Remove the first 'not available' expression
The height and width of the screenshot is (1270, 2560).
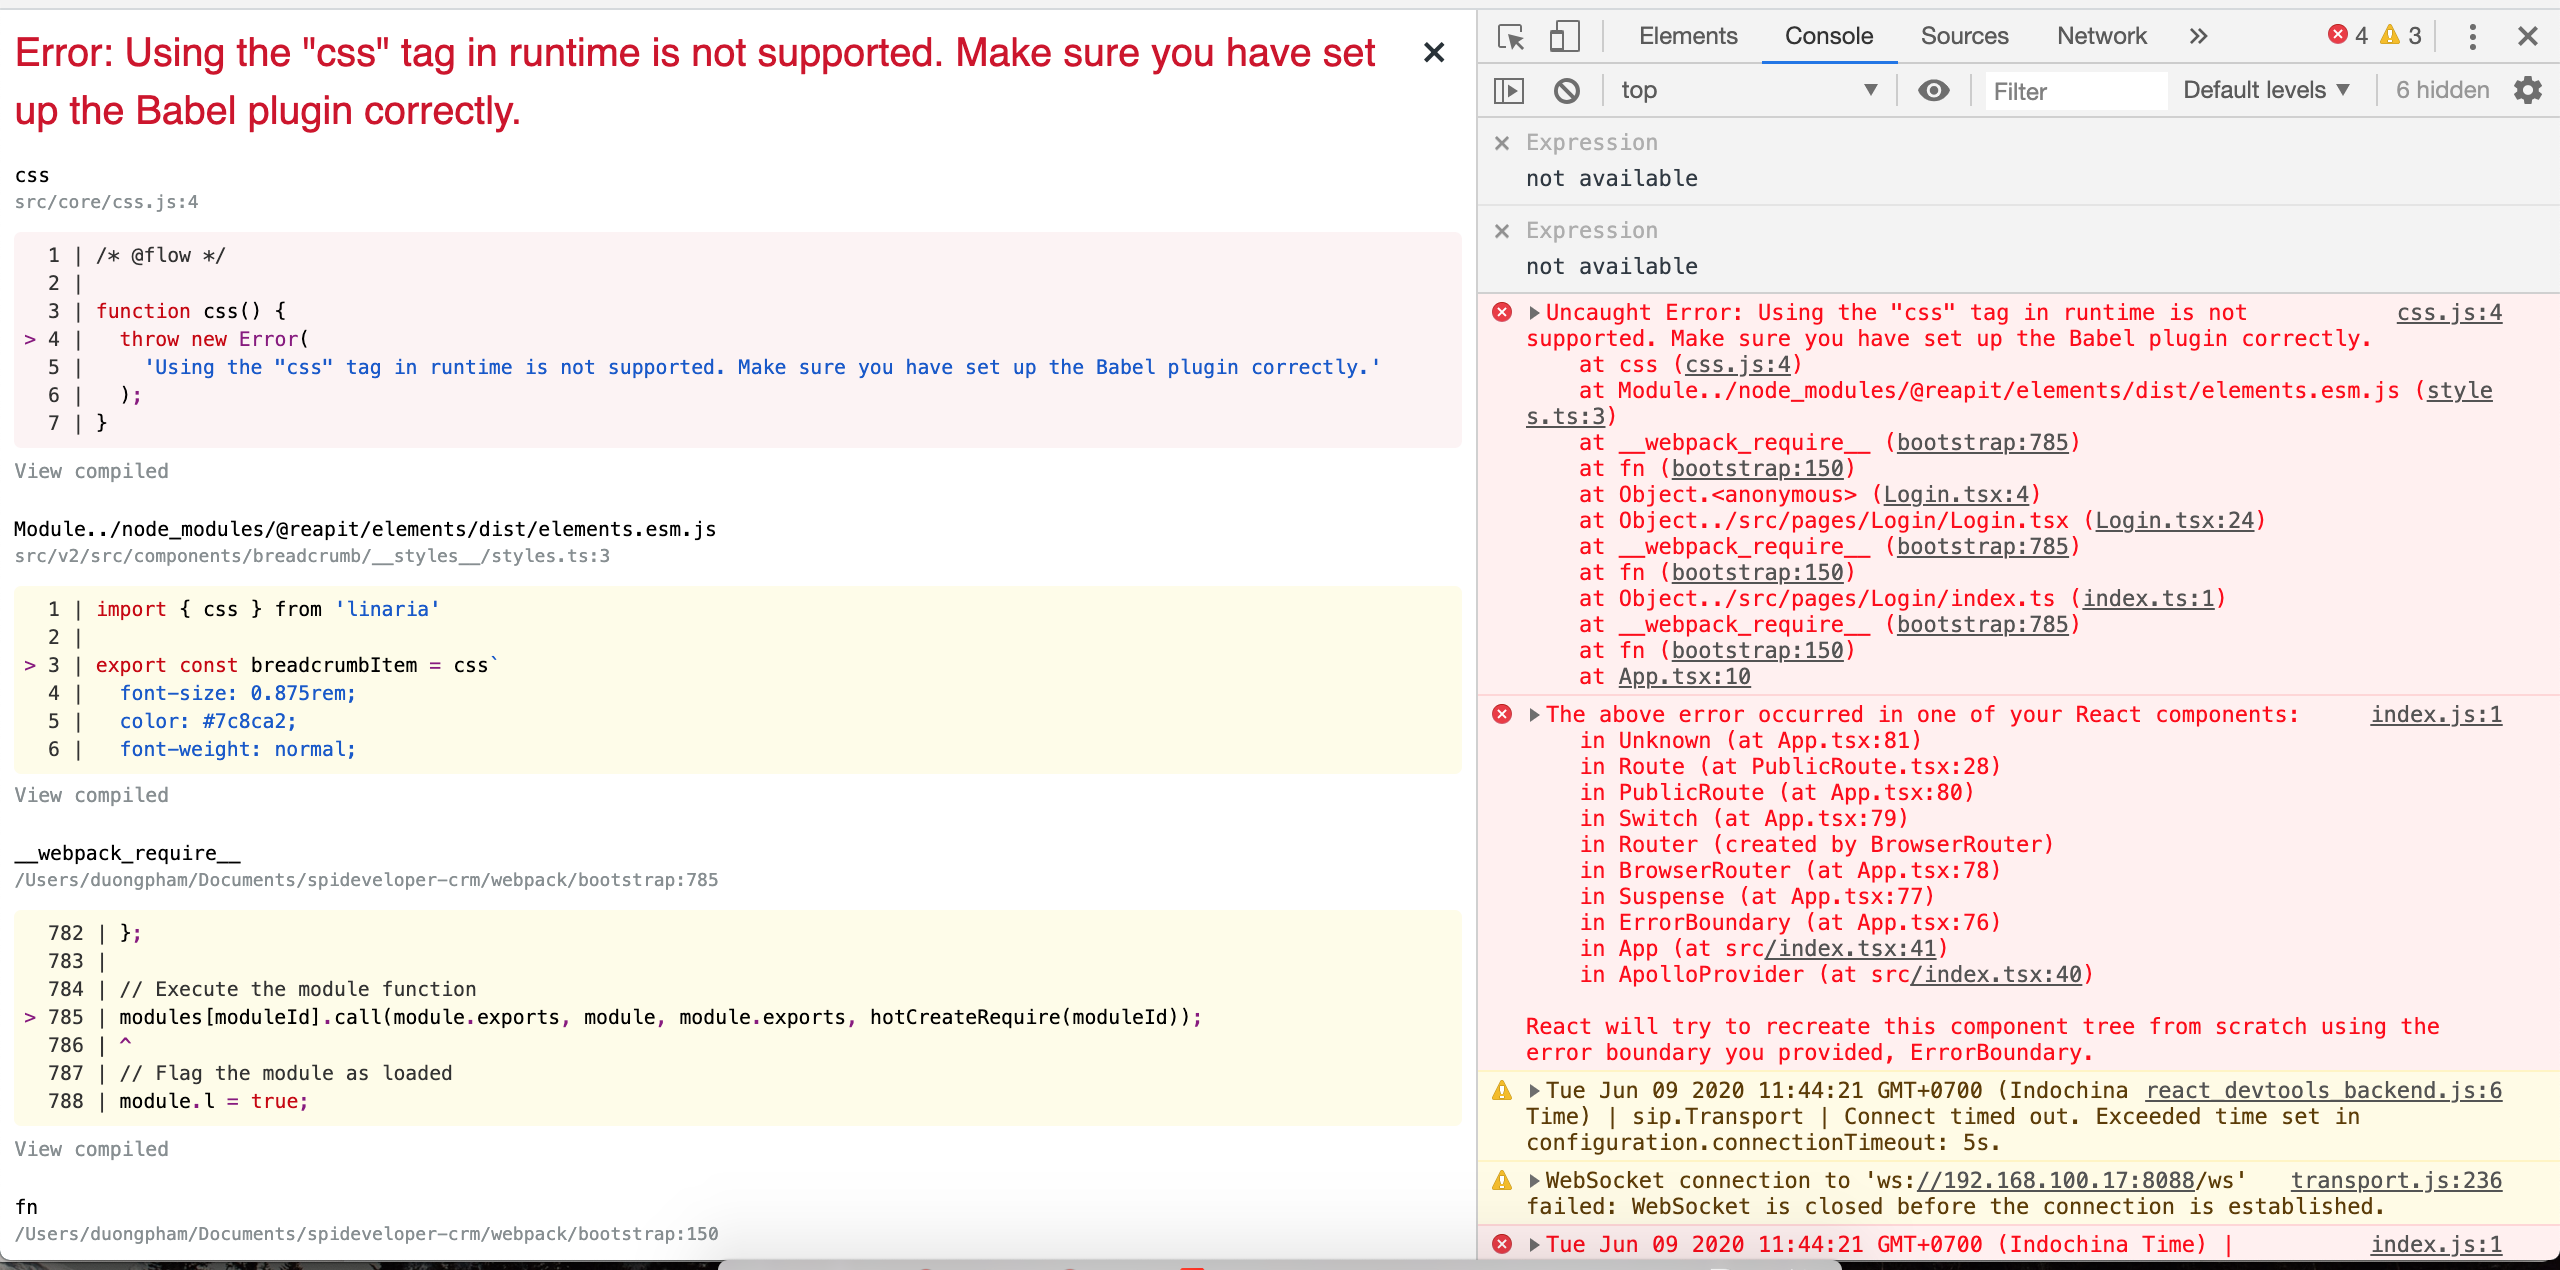pos(1503,143)
